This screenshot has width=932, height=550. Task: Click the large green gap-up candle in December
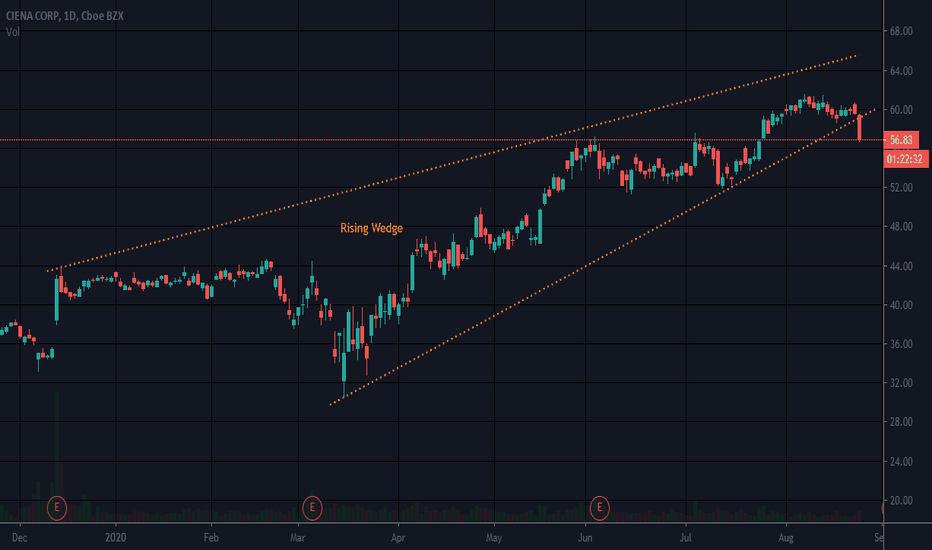click(x=57, y=300)
